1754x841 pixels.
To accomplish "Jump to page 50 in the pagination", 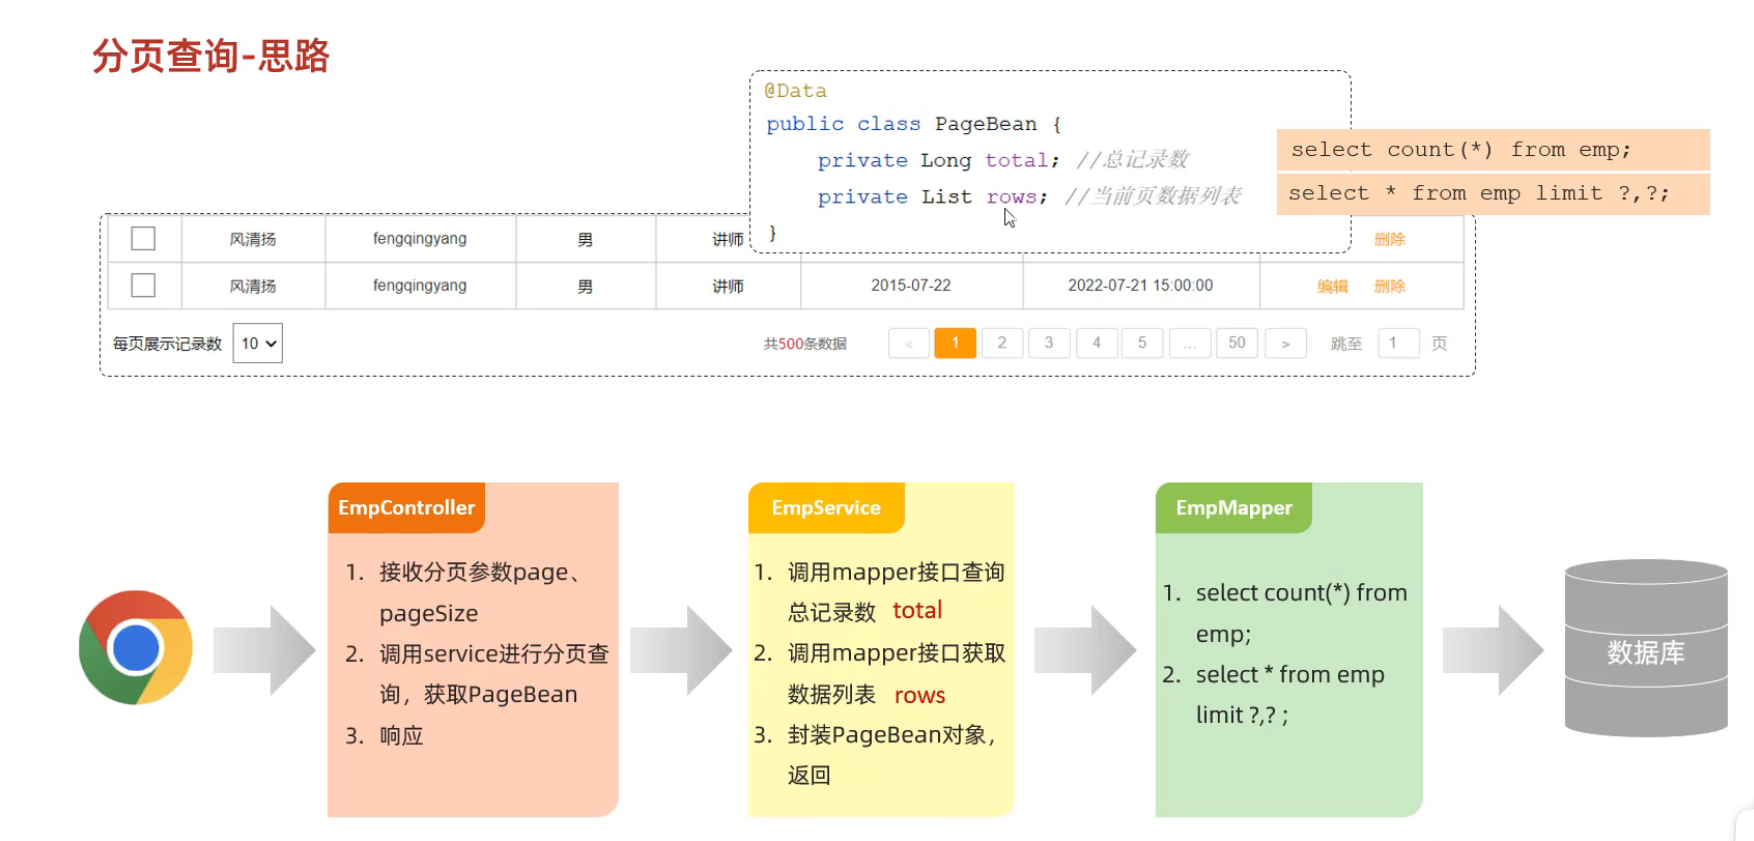I will tap(1237, 344).
